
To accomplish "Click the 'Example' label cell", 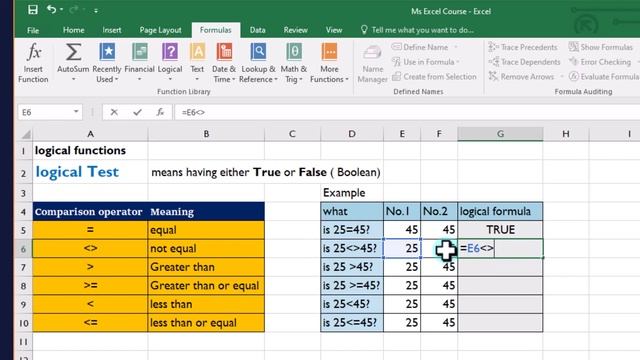I will click(352, 193).
